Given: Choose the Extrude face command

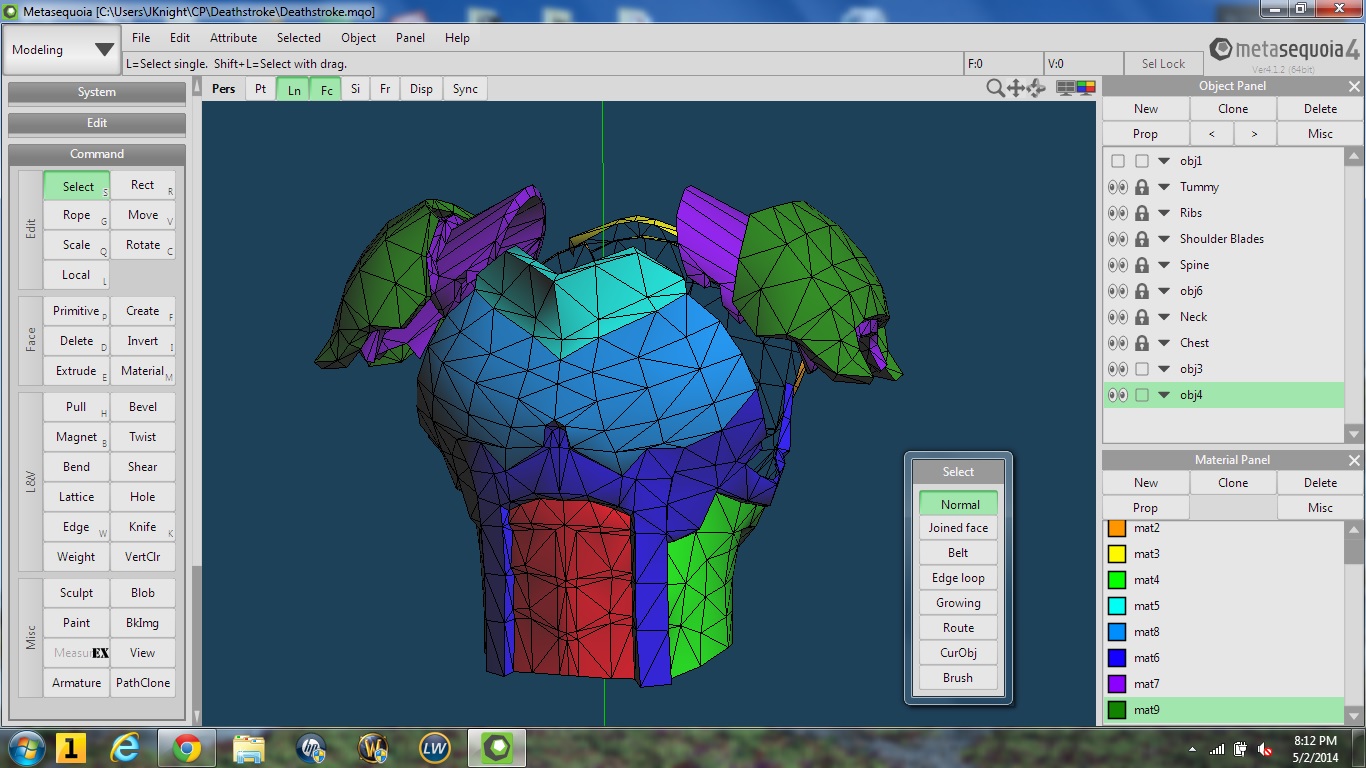Looking at the screenshot, I should click(x=76, y=370).
